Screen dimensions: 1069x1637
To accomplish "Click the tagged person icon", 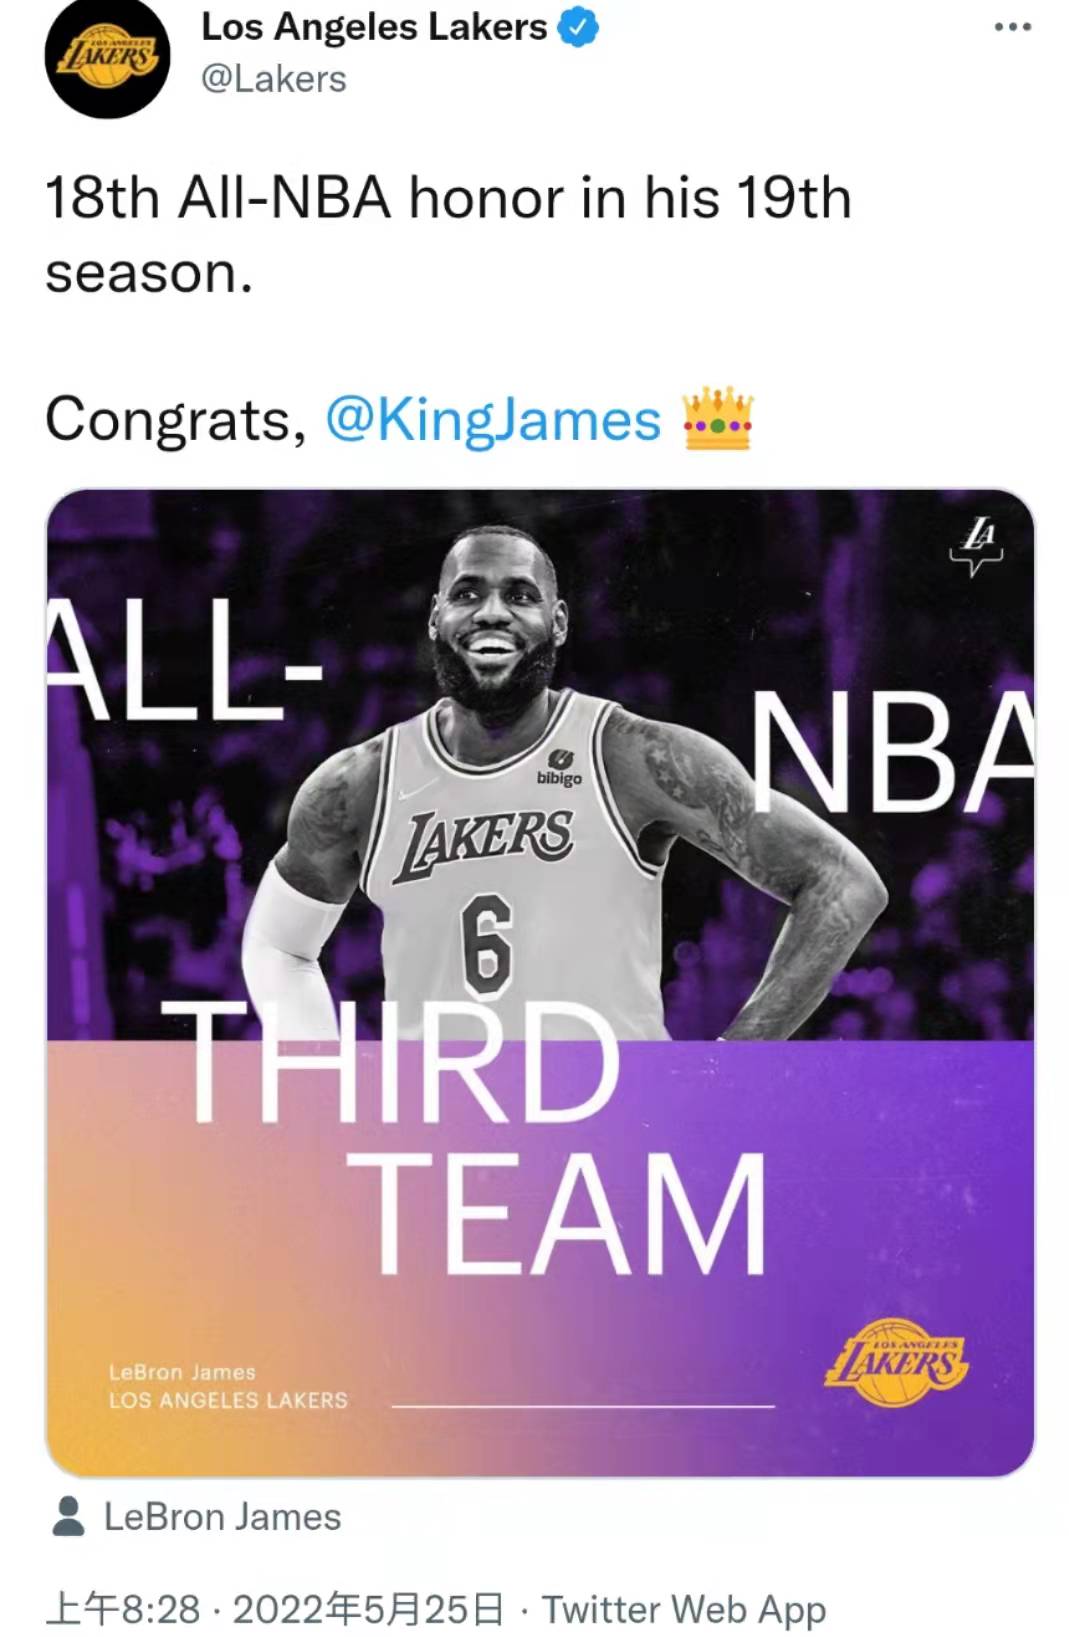I will click(68, 1516).
